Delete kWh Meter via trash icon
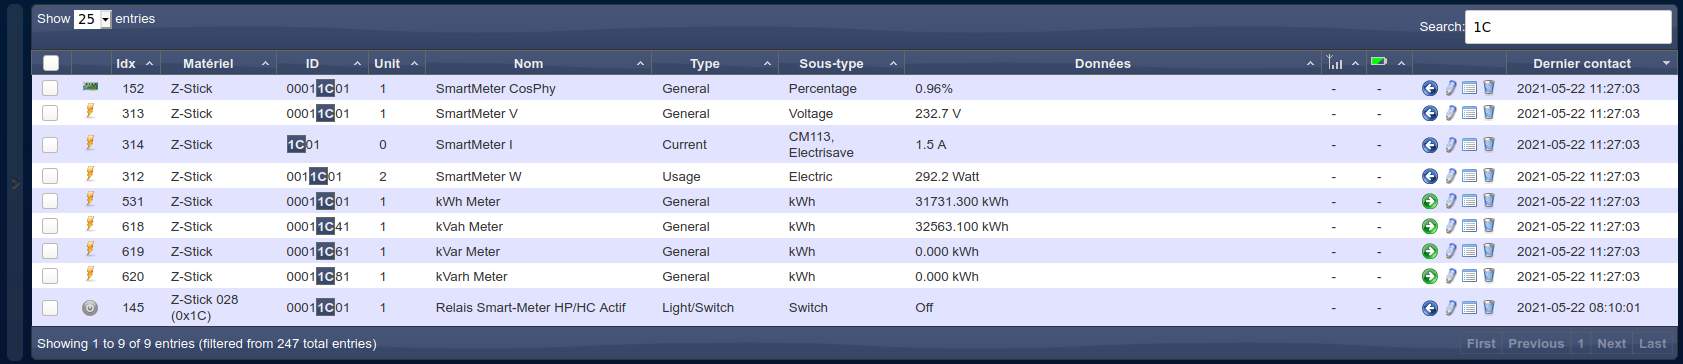1683x364 pixels. tap(1488, 201)
